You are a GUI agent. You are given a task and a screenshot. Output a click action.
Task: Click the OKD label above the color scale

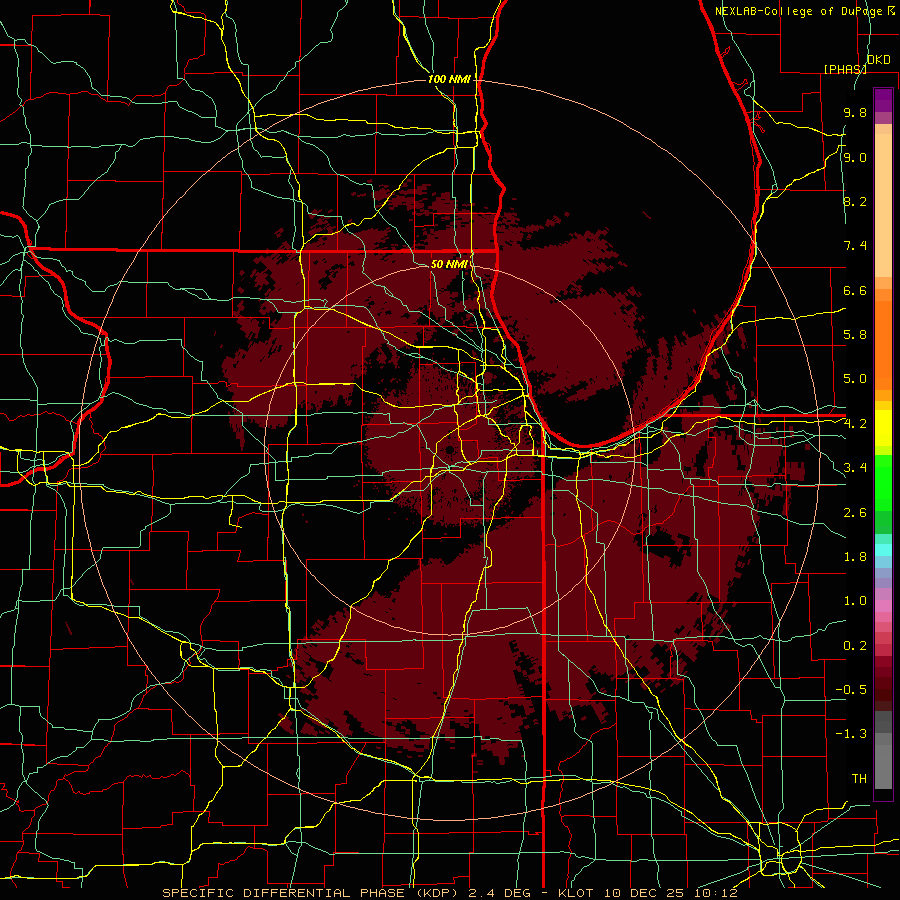(x=878, y=60)
